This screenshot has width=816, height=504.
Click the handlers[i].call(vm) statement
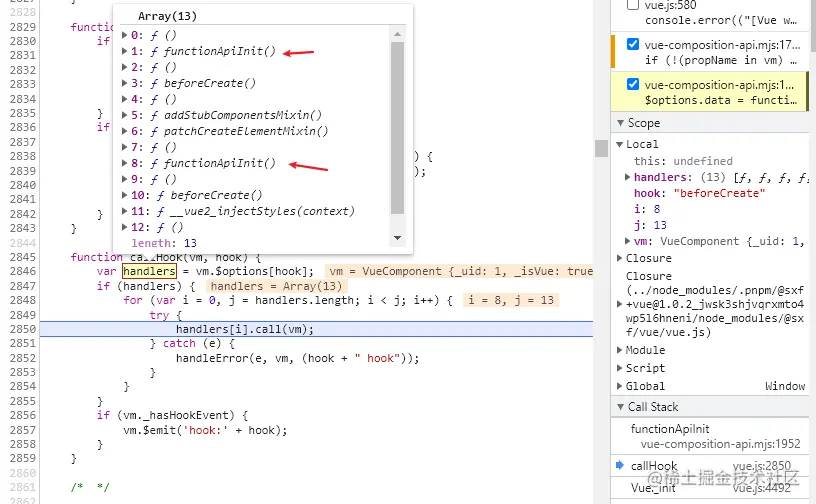tap(245, 329)
